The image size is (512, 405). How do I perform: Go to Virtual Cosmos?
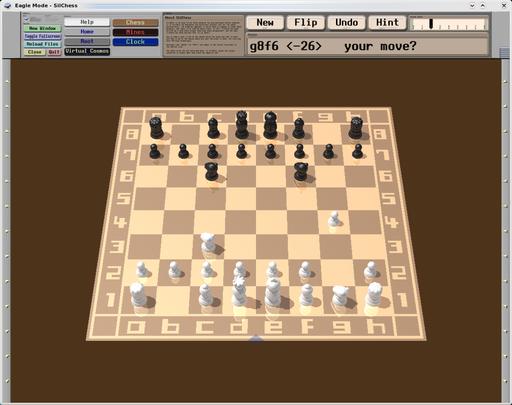87,51
